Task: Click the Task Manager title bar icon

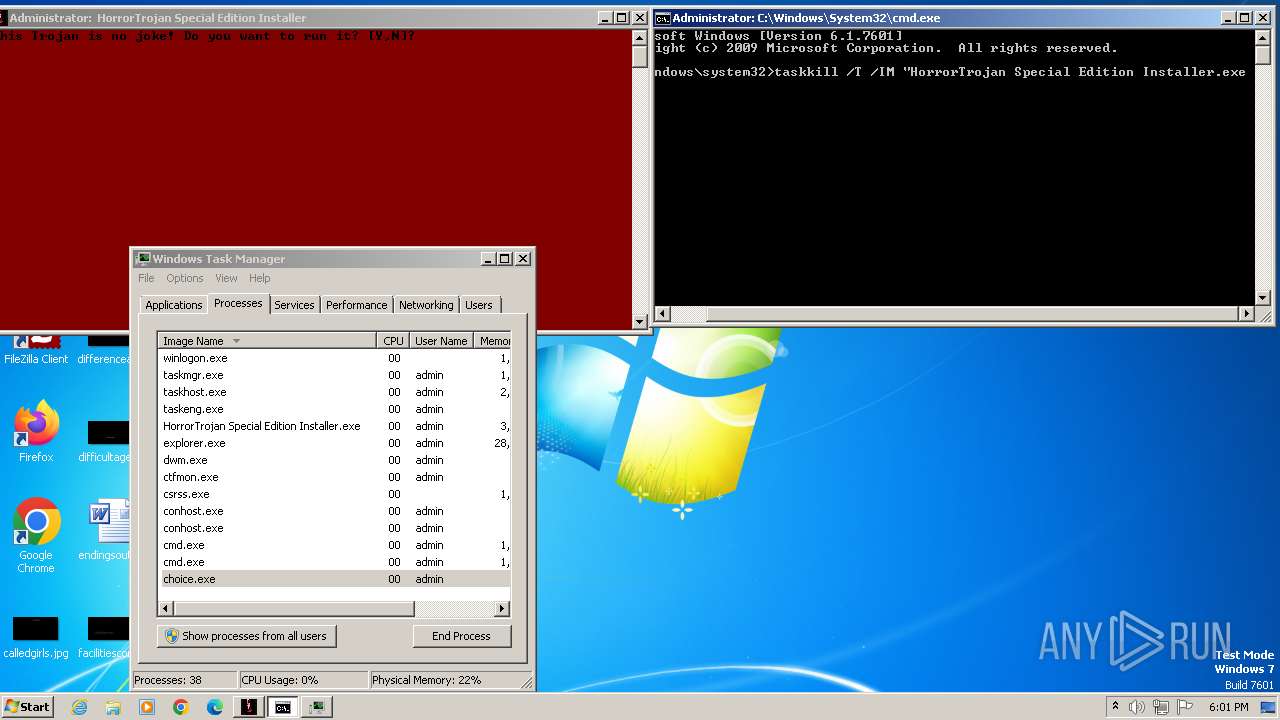Action: click(143, 258)
